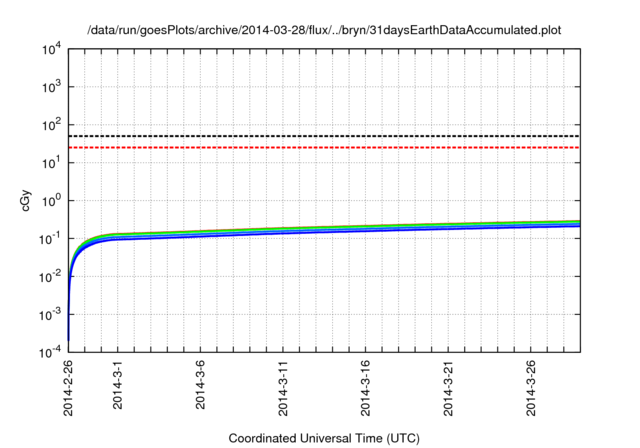Click the 2014-3-11 date tick label
This screenshot has width=640, height=448.
283,388
